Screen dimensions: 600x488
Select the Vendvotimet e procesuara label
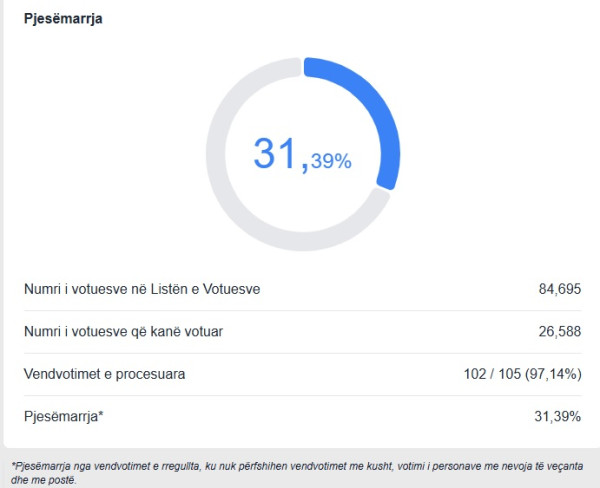[105, 374]
